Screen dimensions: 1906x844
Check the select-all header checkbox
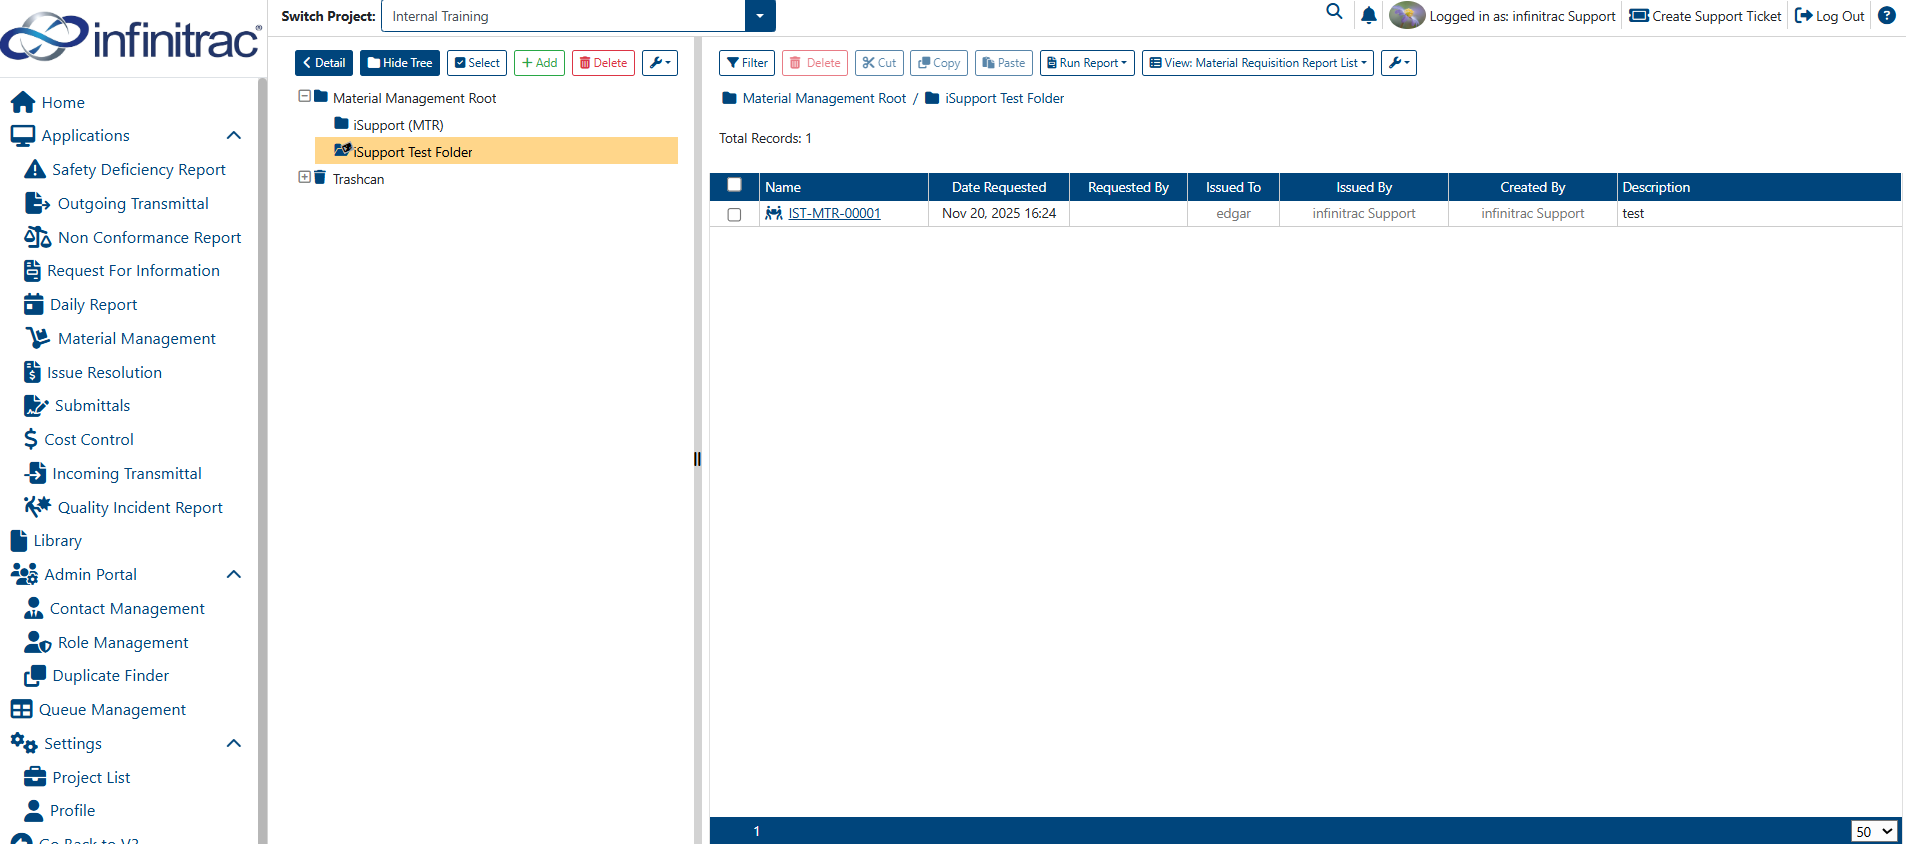734,185
